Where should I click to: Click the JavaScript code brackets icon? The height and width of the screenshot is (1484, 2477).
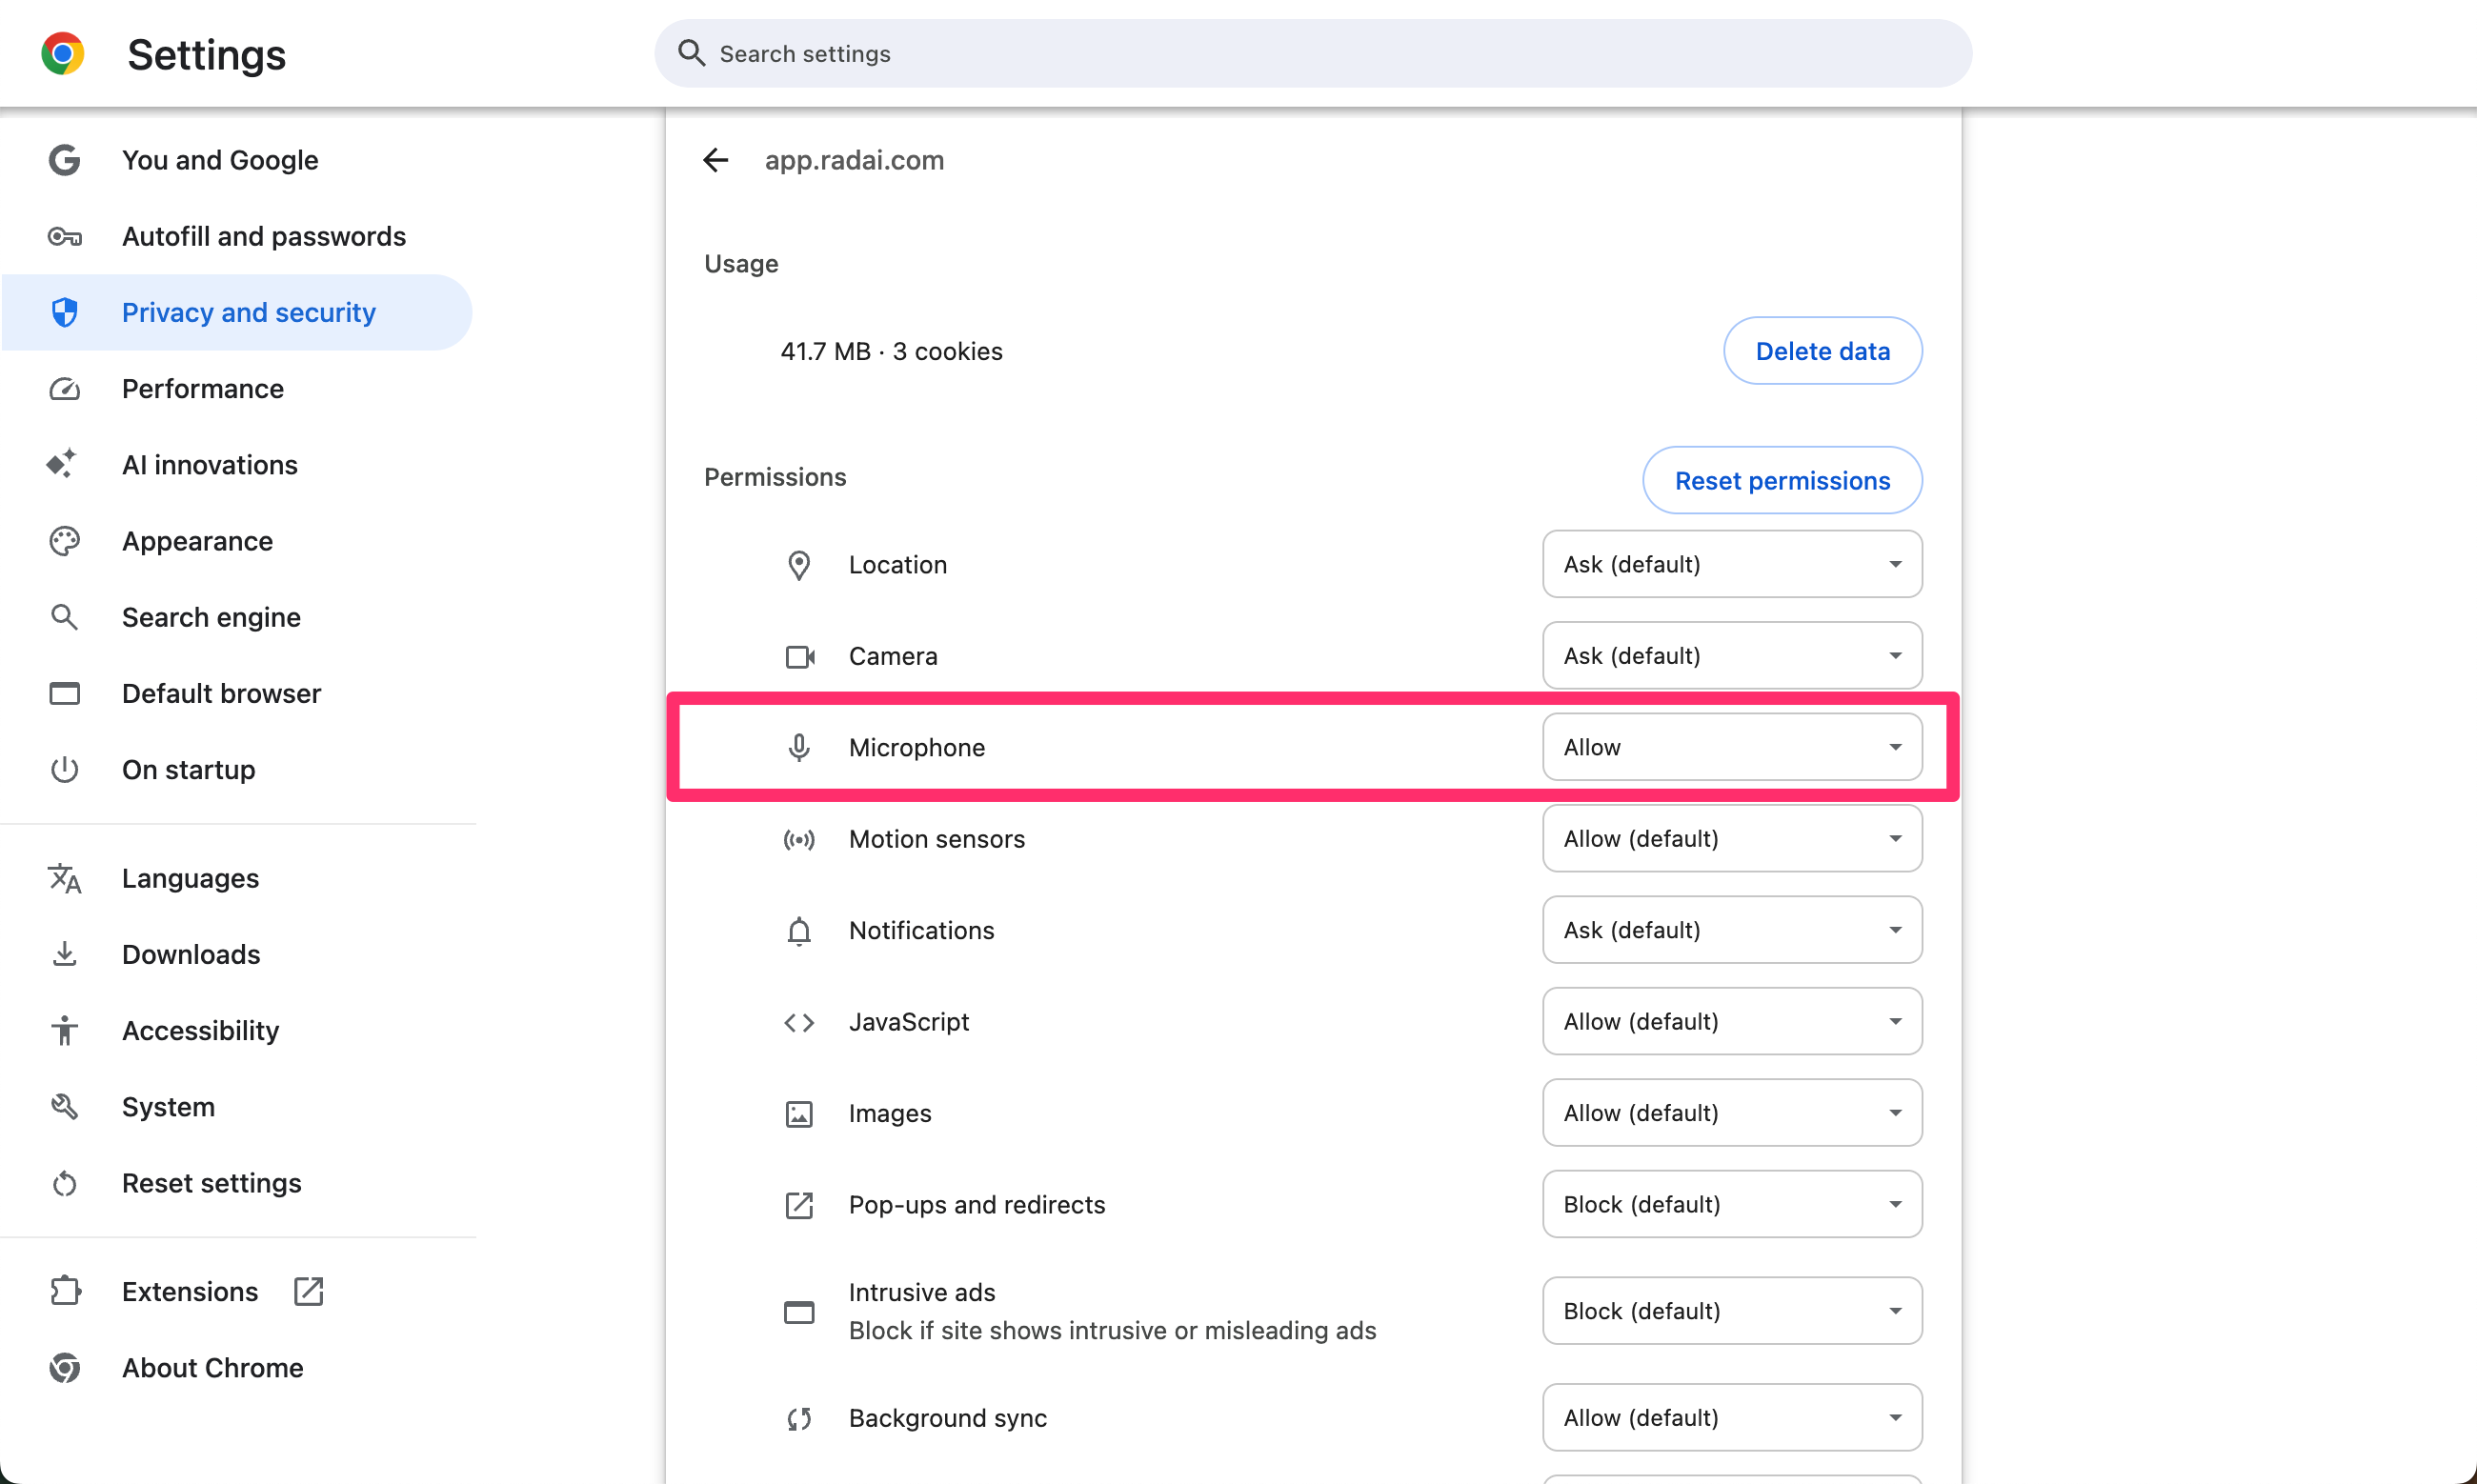click(799, 1022)
